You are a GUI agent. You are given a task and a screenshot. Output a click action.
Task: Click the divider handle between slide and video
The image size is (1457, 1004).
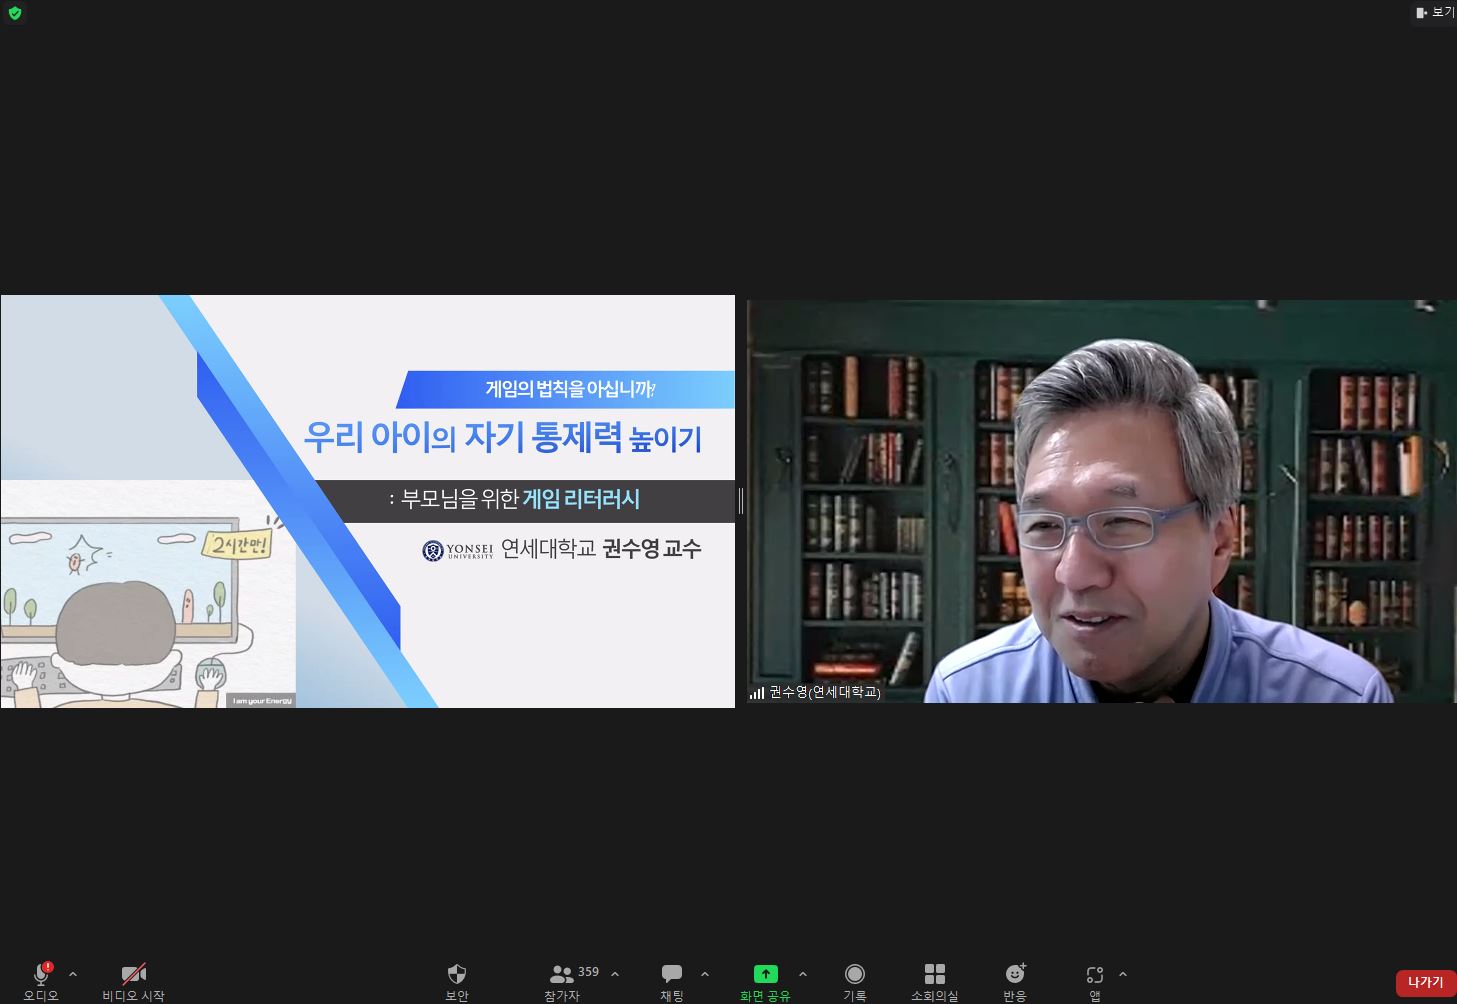coord(740,501)
